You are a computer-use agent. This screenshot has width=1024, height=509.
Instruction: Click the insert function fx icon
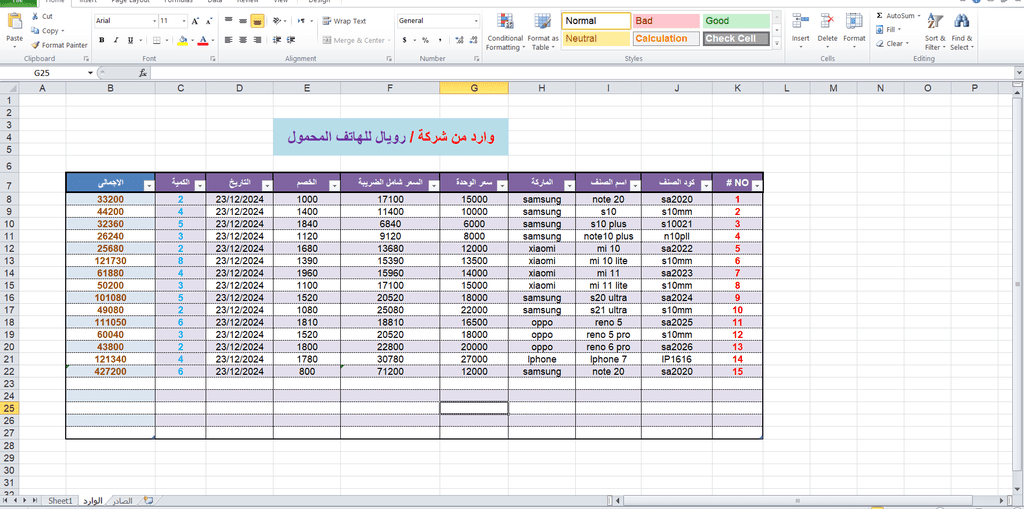pos(143,73)
